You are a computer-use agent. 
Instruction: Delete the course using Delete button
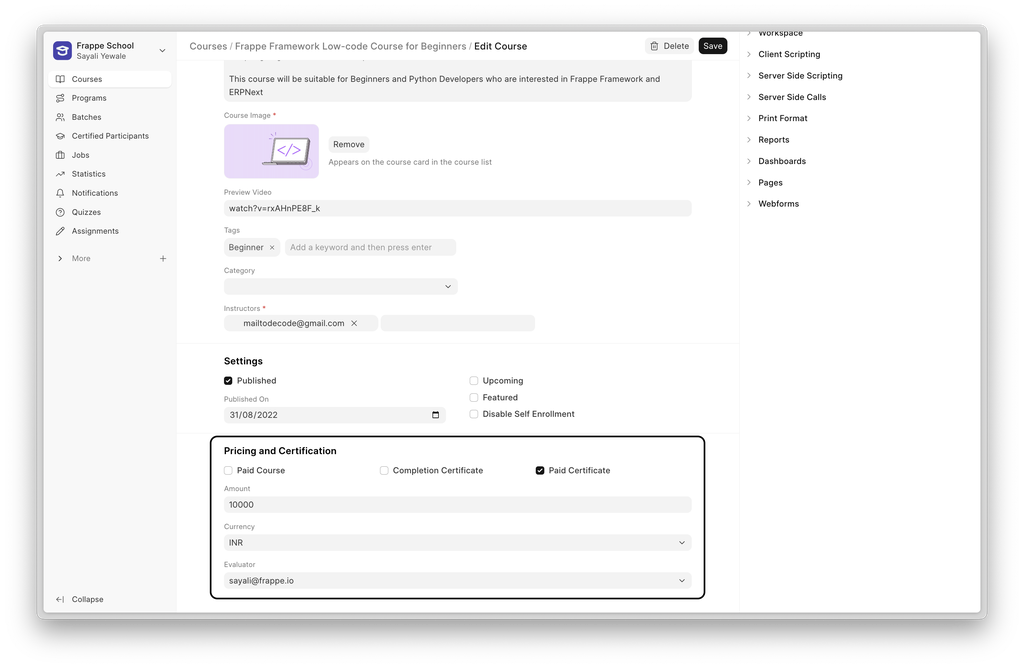[669, 46]
